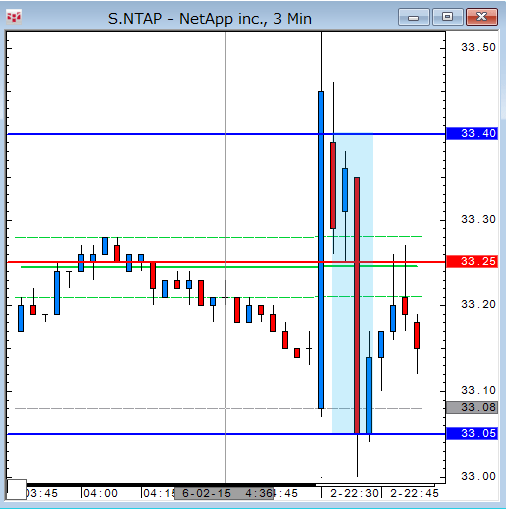Click the gray 33.08 price label
This screenshot has width=506, height=510.
tap(472, 407)
